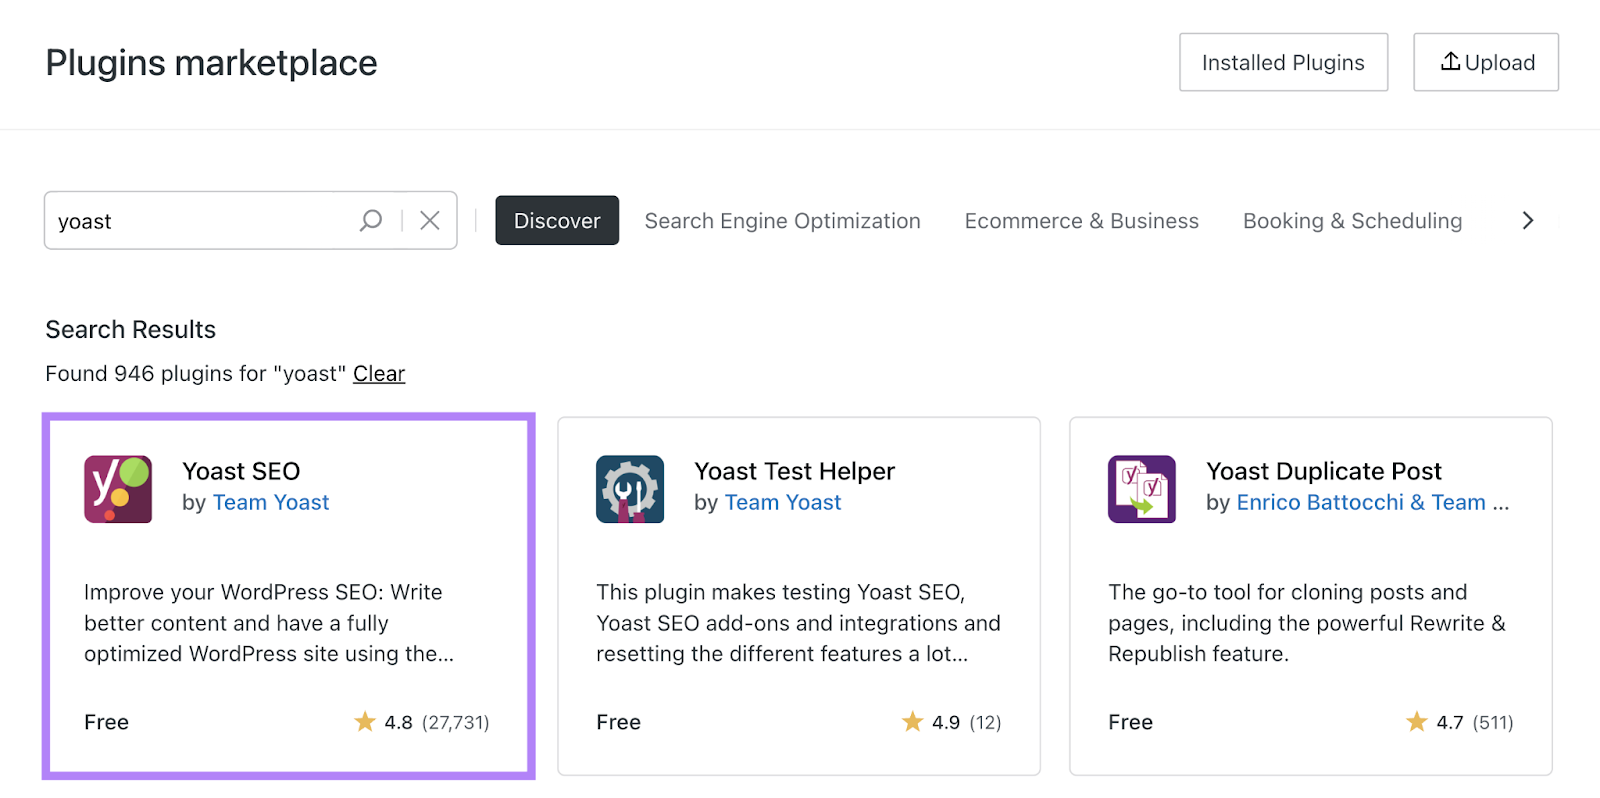Screen dimensions: 1600x798
Task: Click the Clear search results link
Action: tap(379, 374)
